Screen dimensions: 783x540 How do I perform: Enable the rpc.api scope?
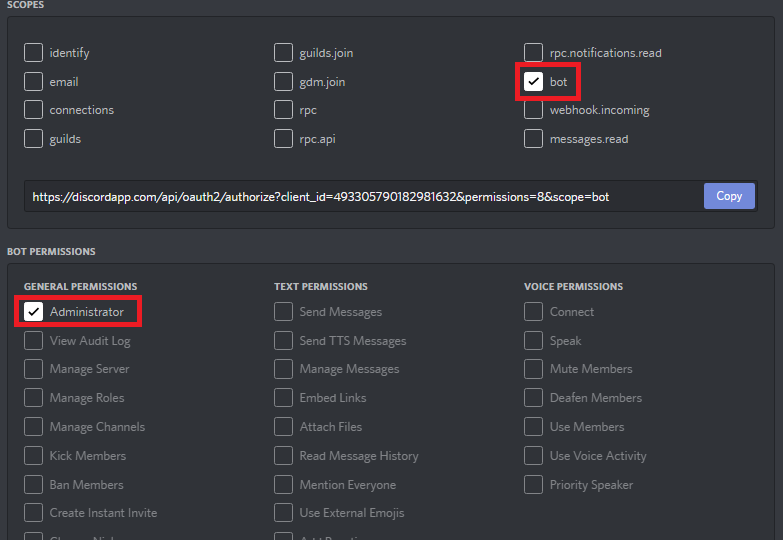(283, 139)
